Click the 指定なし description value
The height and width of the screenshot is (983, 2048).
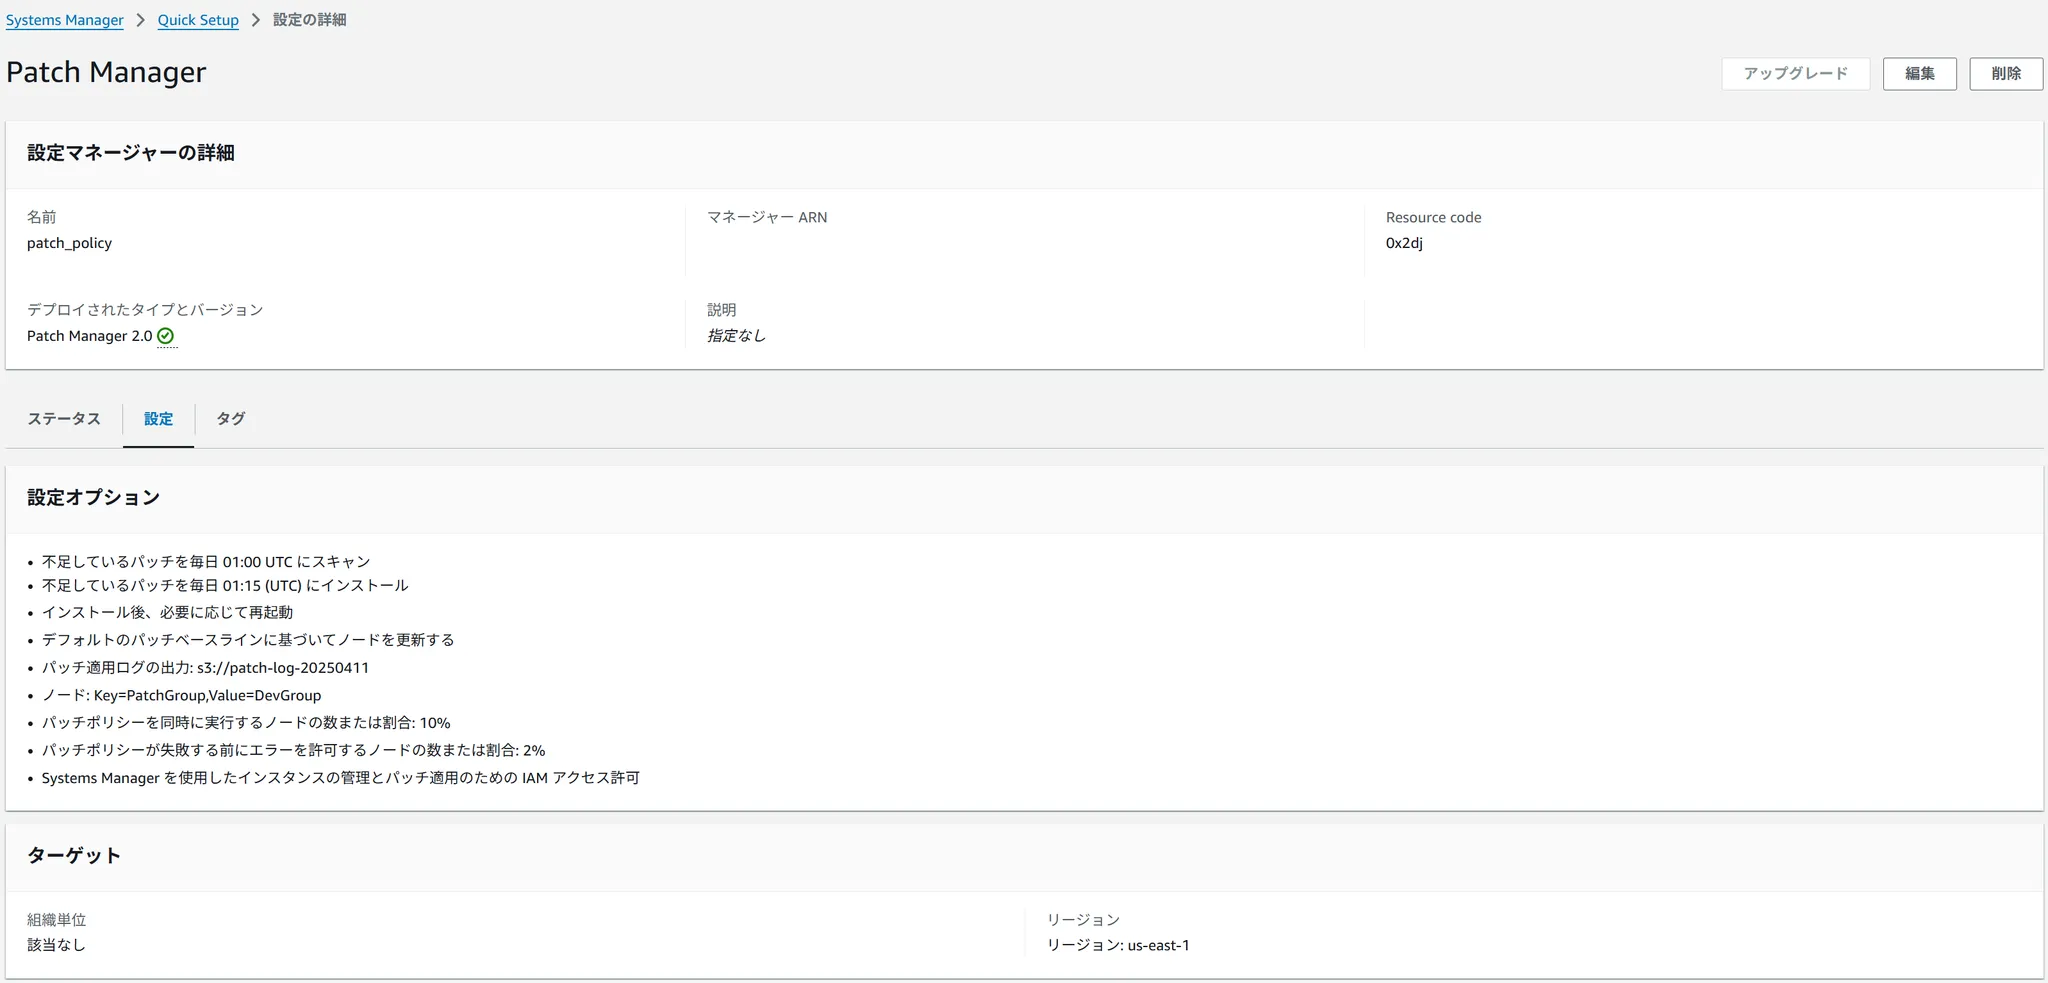(736, 336)
